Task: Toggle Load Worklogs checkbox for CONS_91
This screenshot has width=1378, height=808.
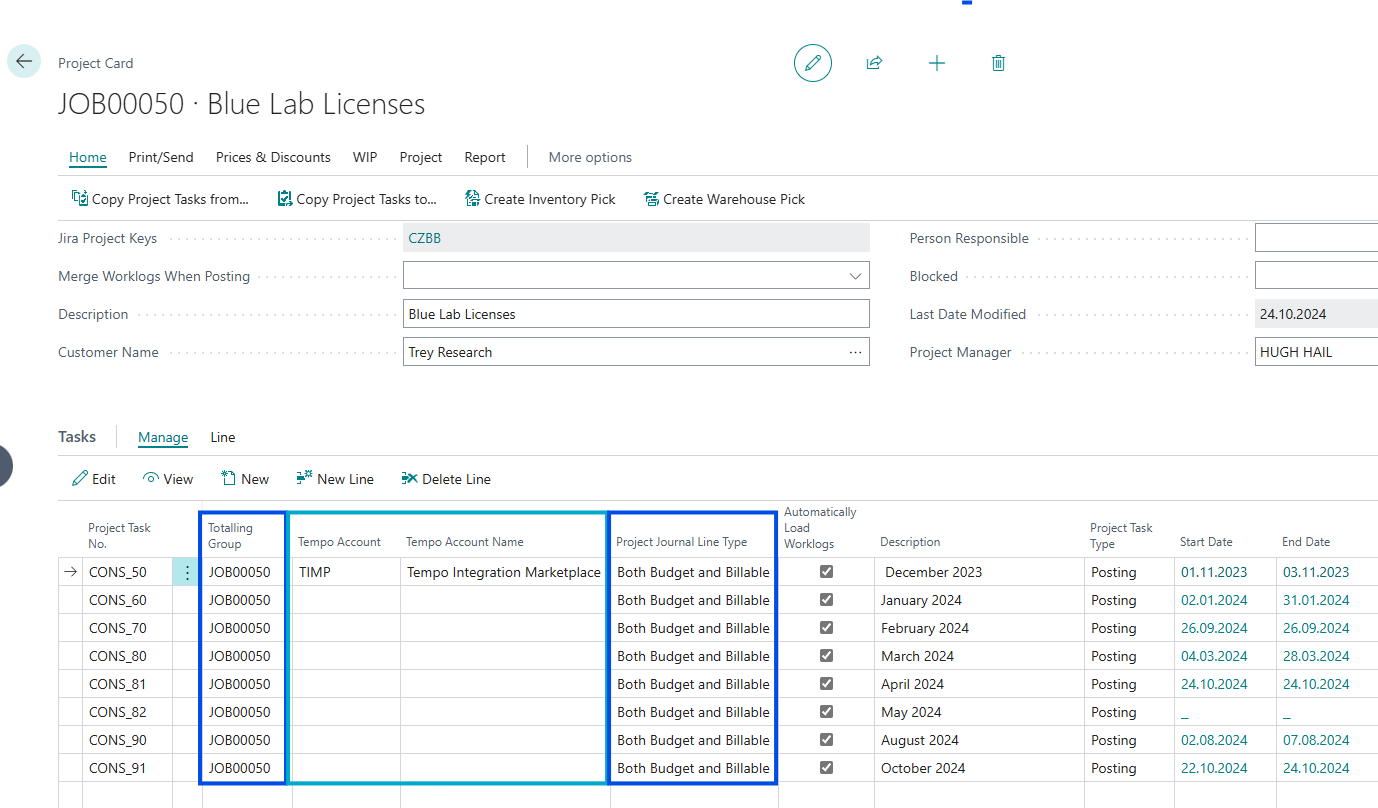Action: tap(826, 768)
